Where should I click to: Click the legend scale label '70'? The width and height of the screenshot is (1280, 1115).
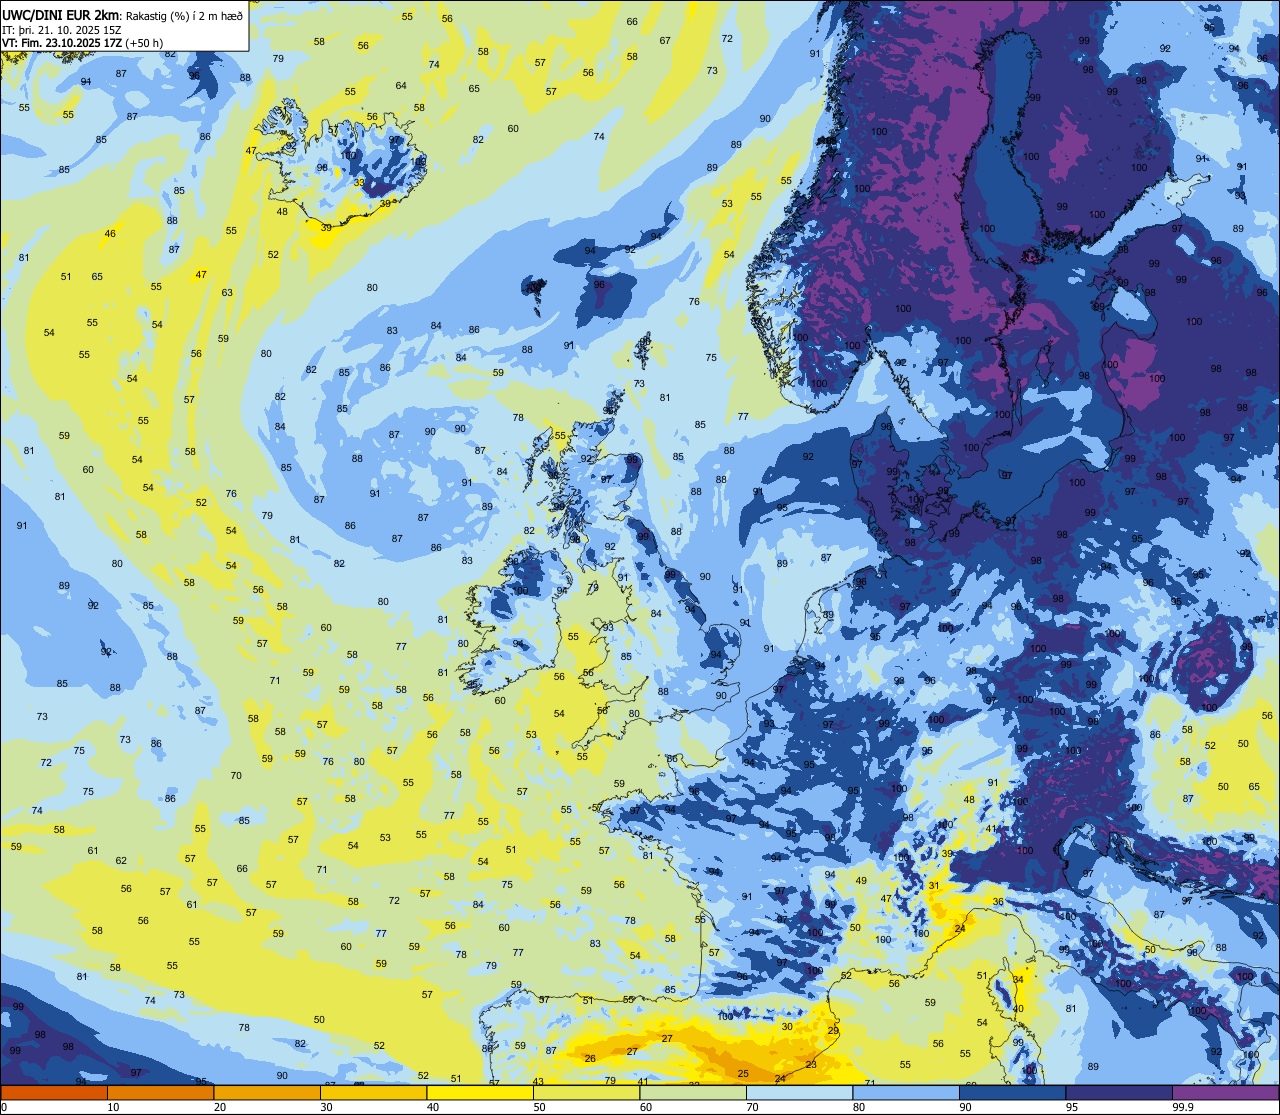pyautogui.click(x=752, y=1107)
